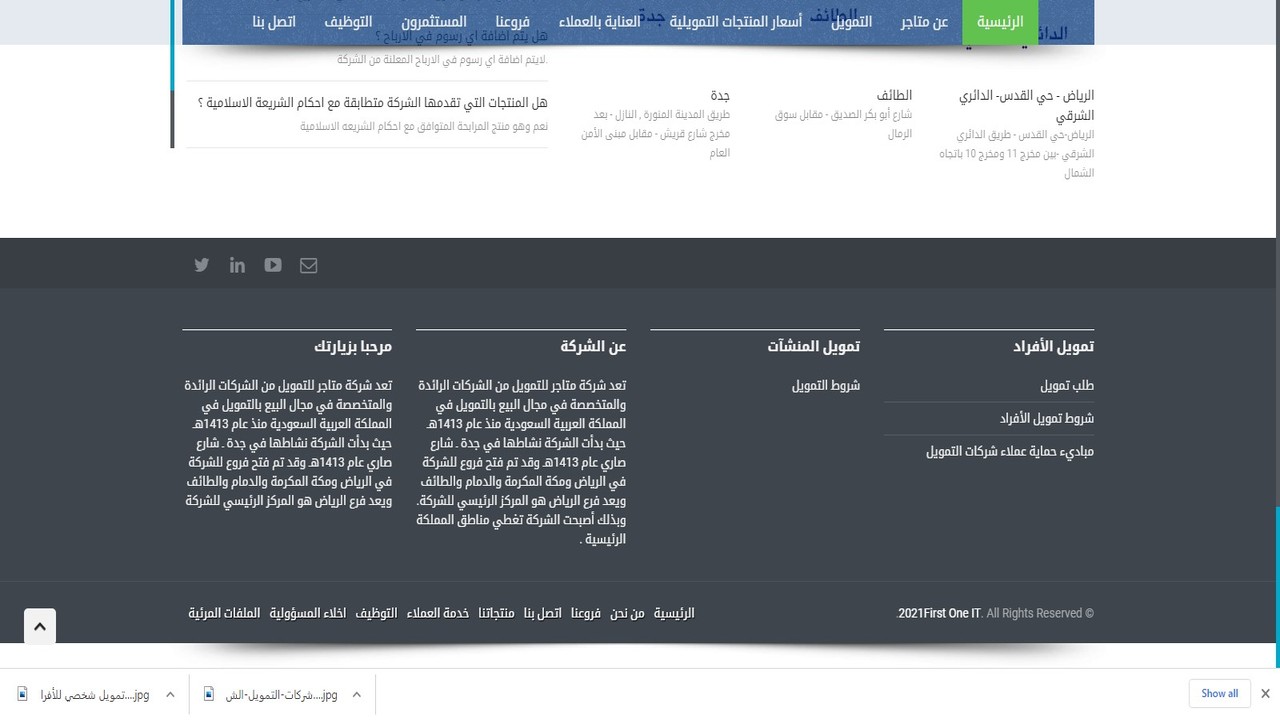
Task: Click the تمويل المنشآت footer heading
Action: (813, 346)
